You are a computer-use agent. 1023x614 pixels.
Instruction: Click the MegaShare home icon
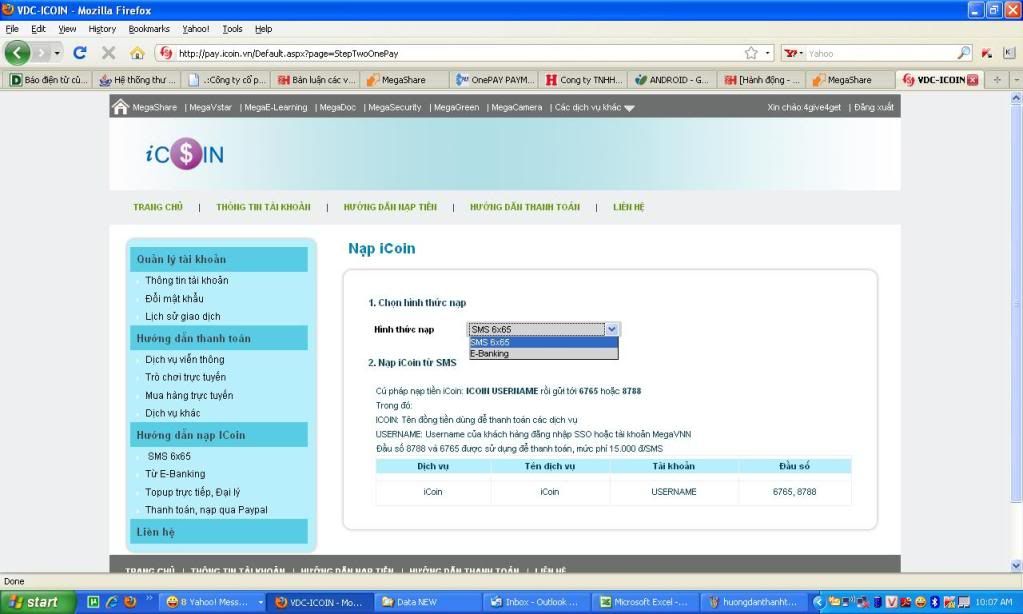point(121,107)
